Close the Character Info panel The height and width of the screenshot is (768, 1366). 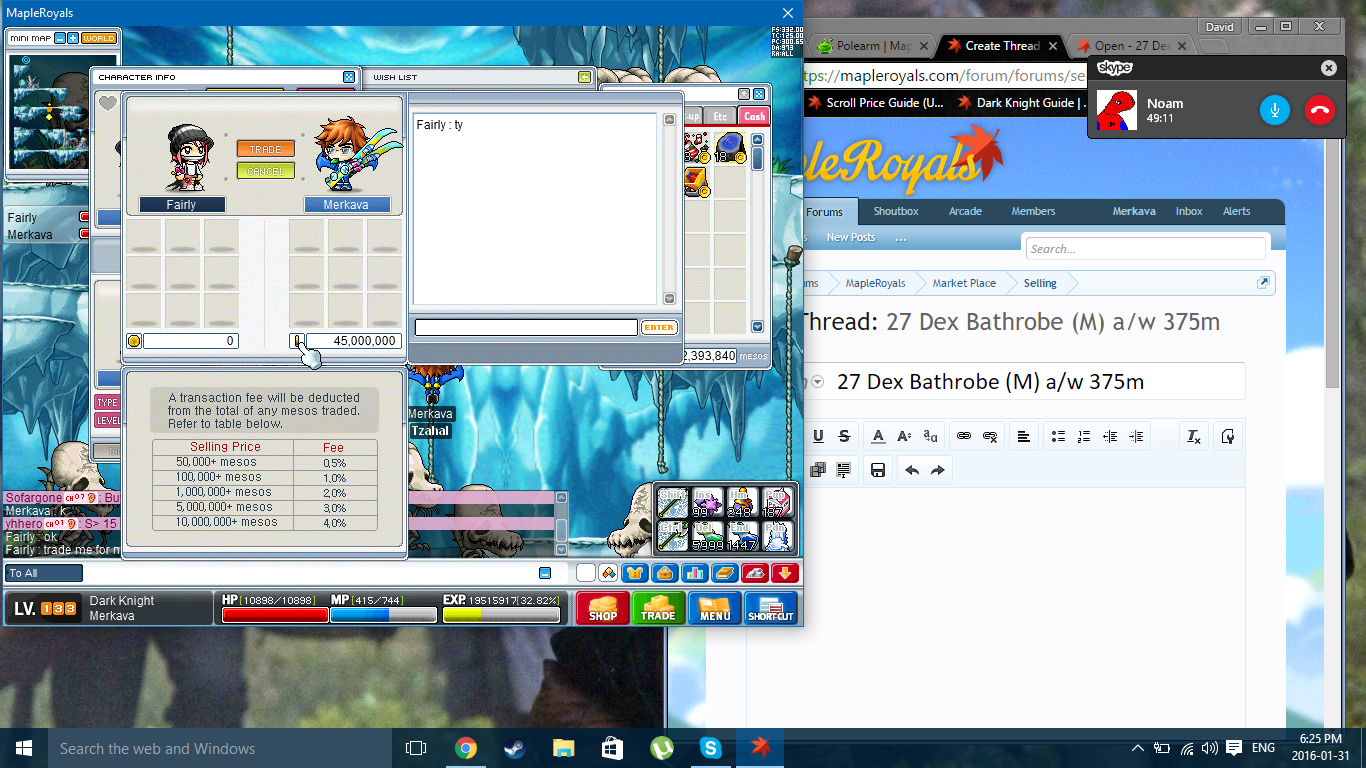tap(349, 77)
